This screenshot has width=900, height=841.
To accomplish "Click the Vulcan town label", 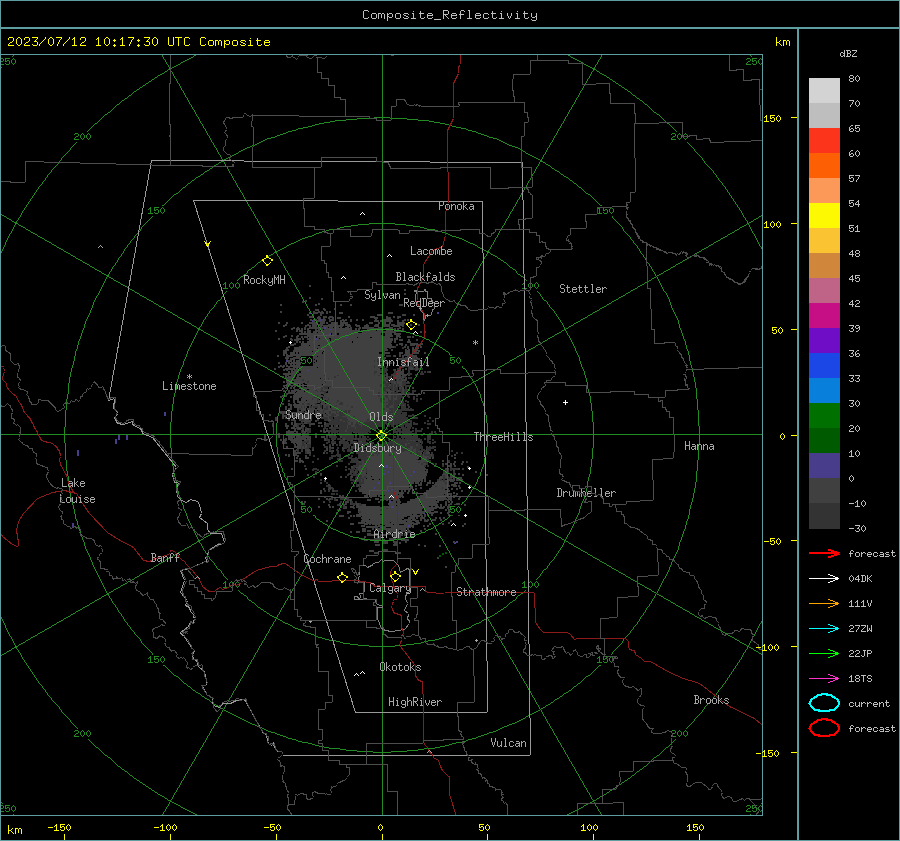I will click(x=509, y=743).
